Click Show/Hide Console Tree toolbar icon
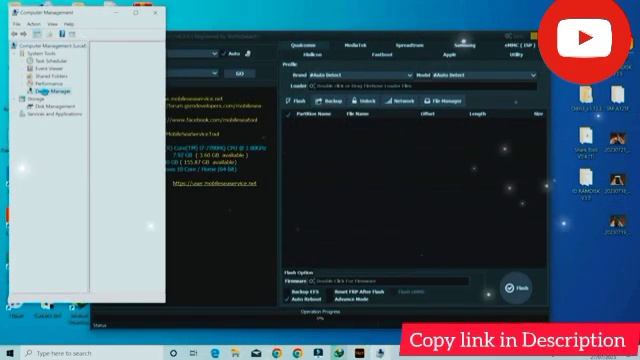This screenshot has width=640, height=360. (x=37, y=34)
